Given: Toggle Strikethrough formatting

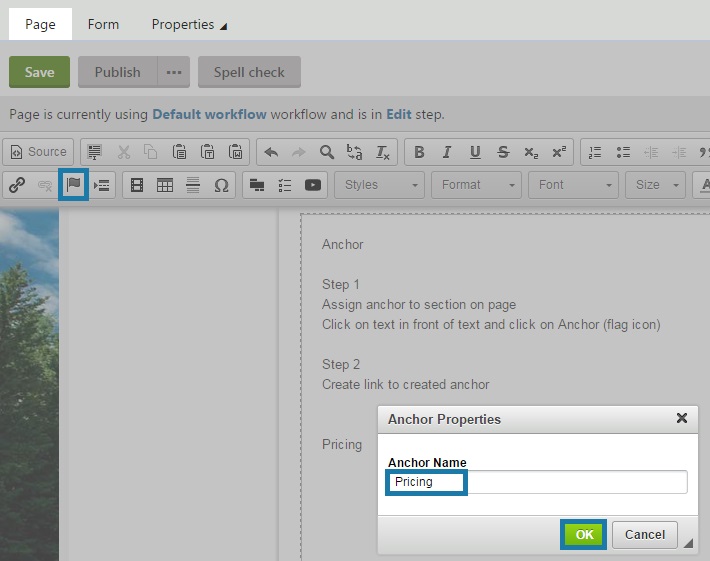Looking at the screenshot, I should pyautogui.click(x=503, y=152).
